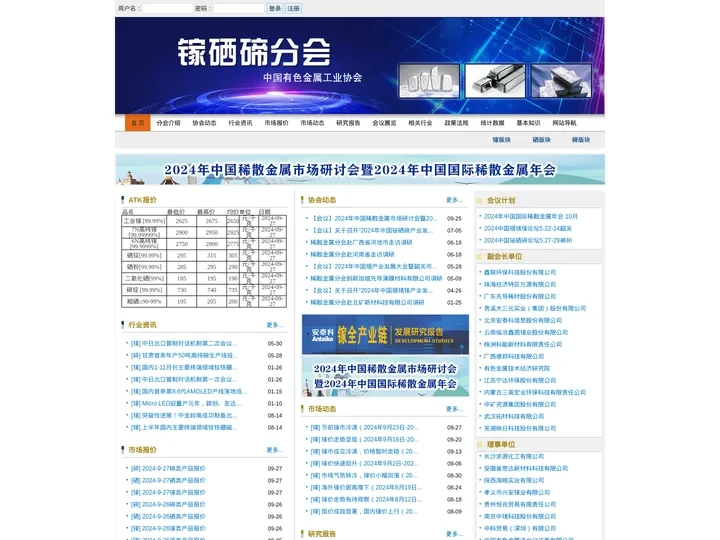Open 孝义市兴安镓业有限公司 council member link
The image size is (720, 540).
[517, 492]
